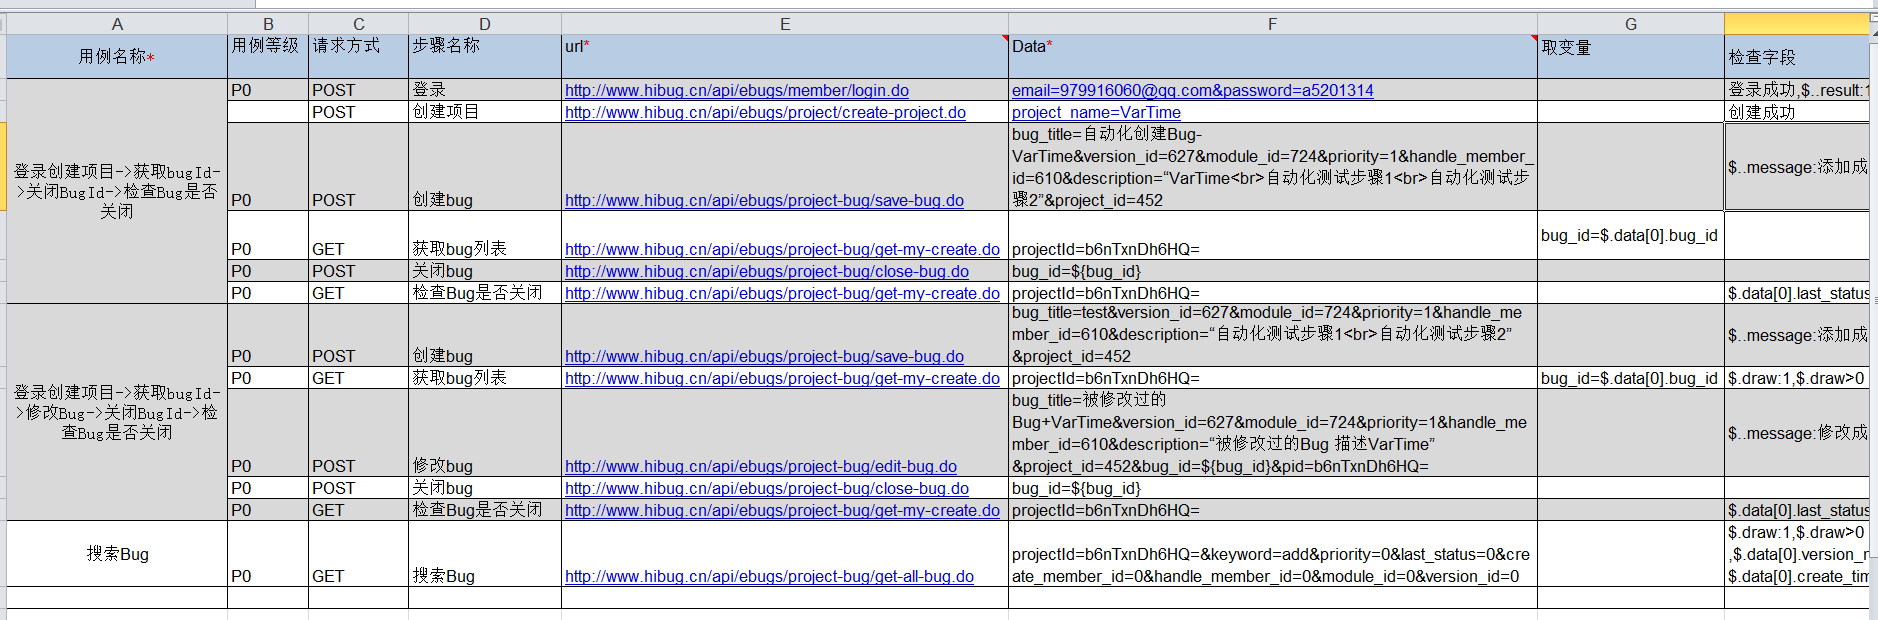Select column G header
The width and height of the screenshot is (1878, 620).
[1630, 24]
